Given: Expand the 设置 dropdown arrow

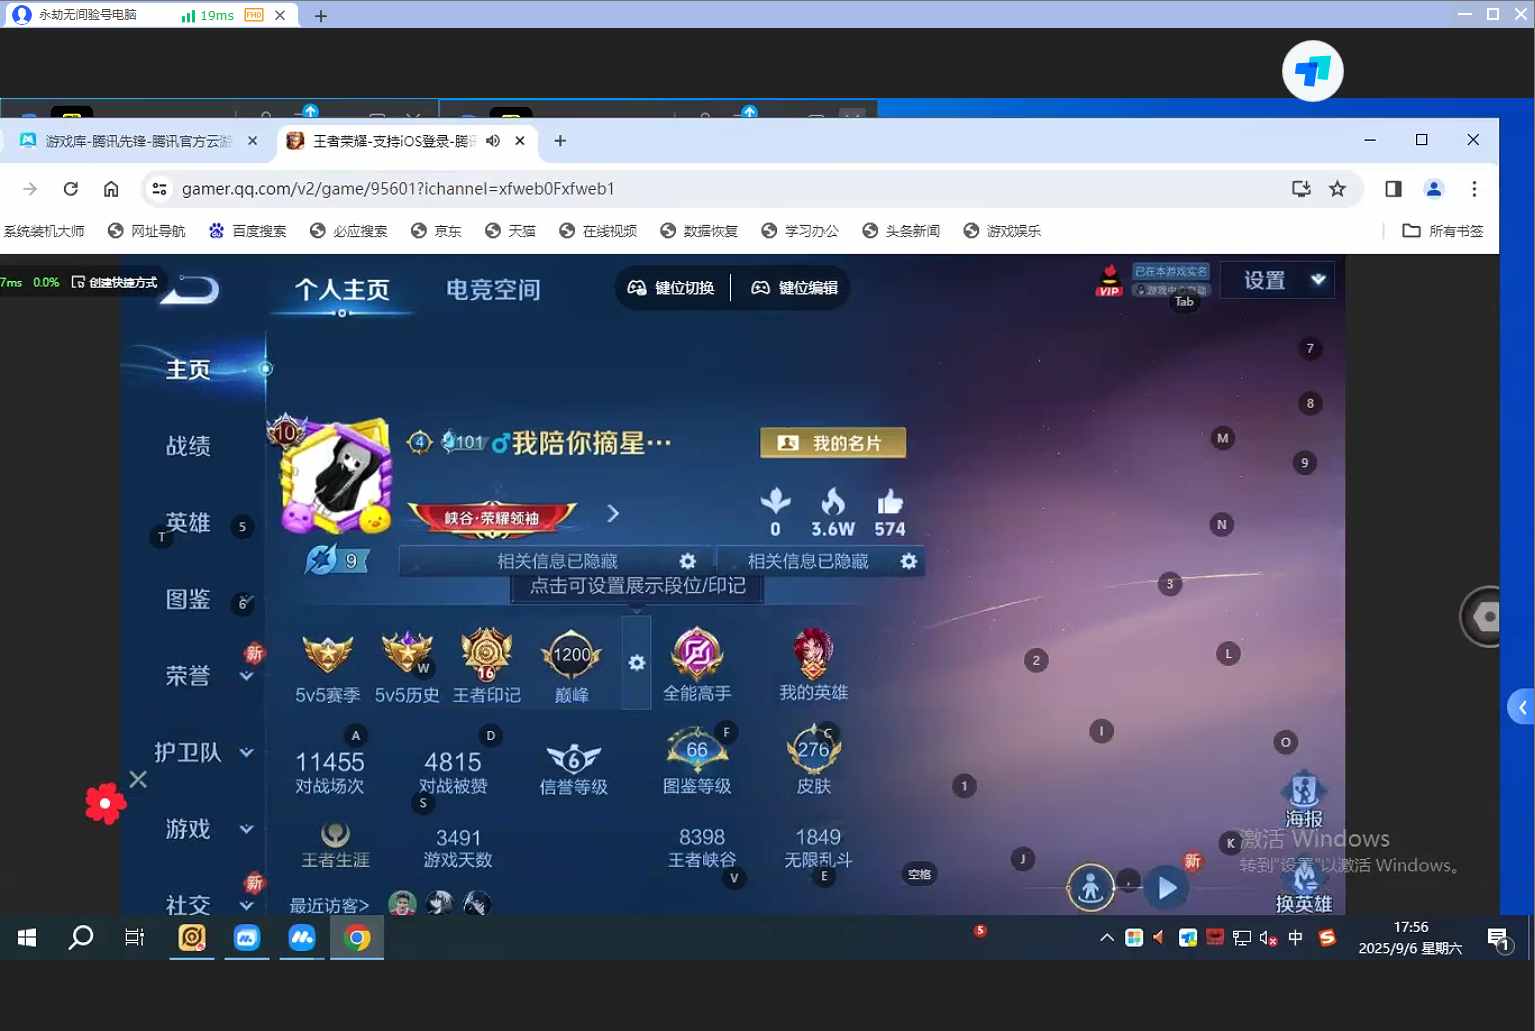Looking at the screenshot, I should 1318,280.
